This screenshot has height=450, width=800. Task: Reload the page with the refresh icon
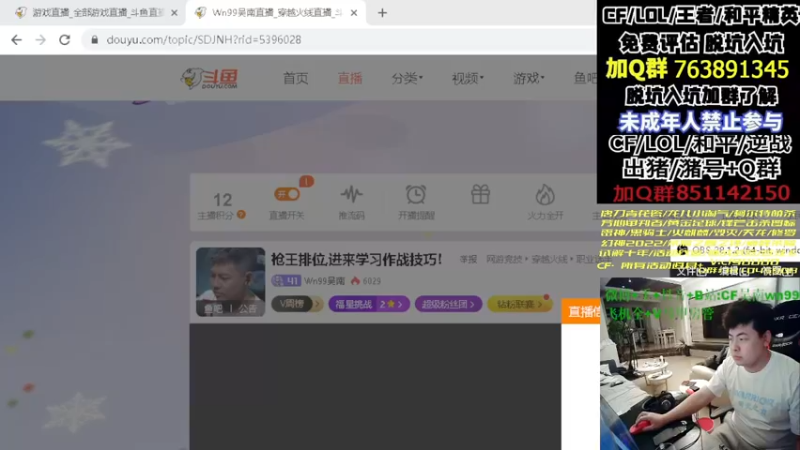(64, 40)
